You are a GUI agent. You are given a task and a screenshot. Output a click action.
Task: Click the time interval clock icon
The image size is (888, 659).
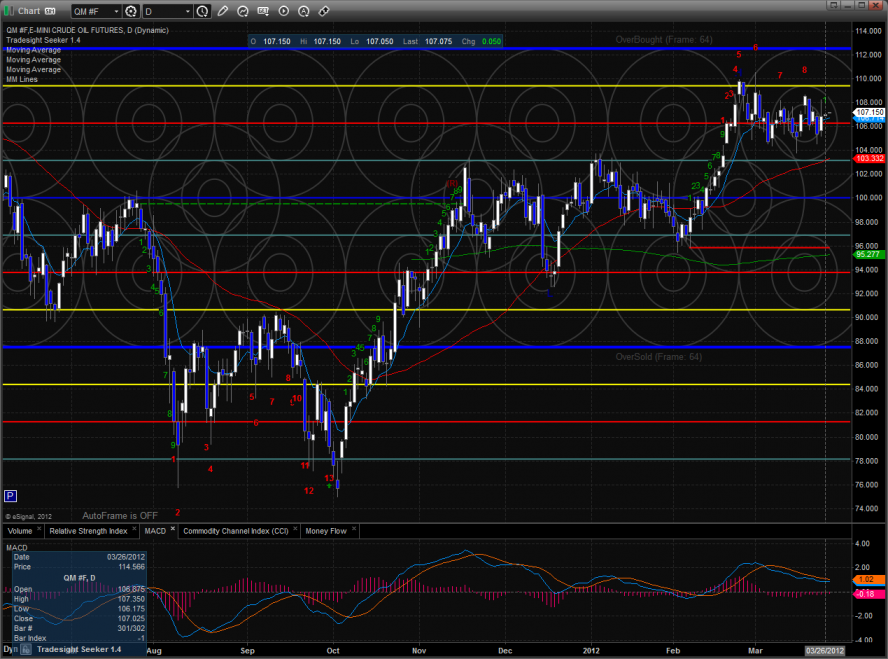pyautogui.click(x=203, y=11)
